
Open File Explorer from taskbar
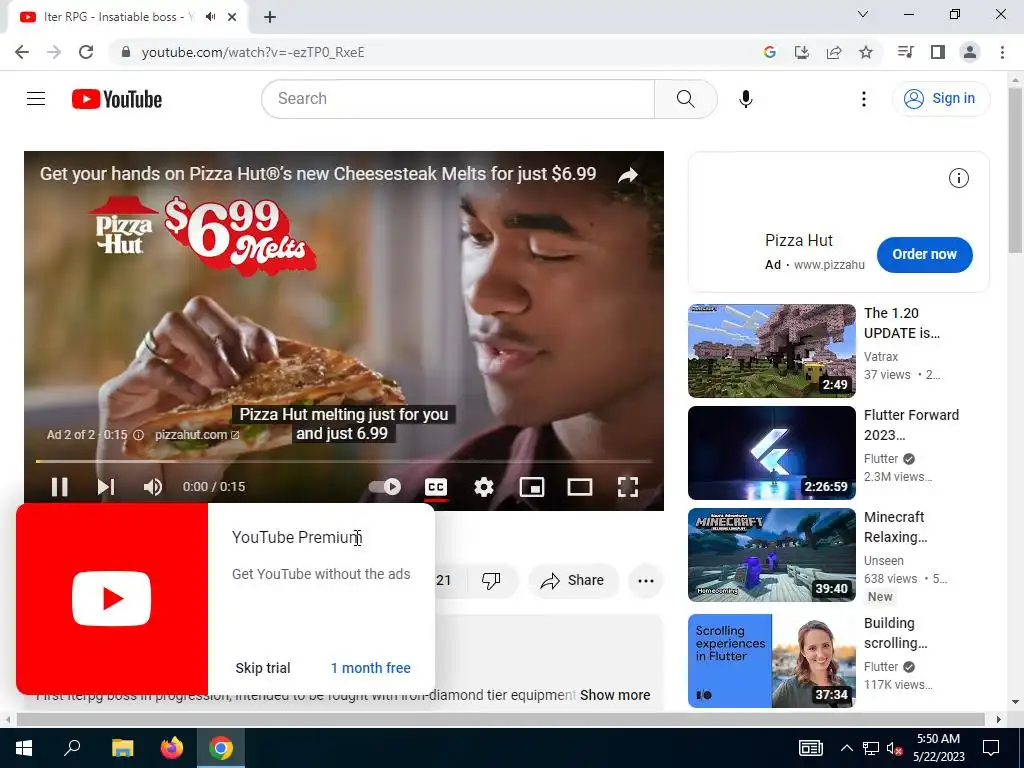122,748
